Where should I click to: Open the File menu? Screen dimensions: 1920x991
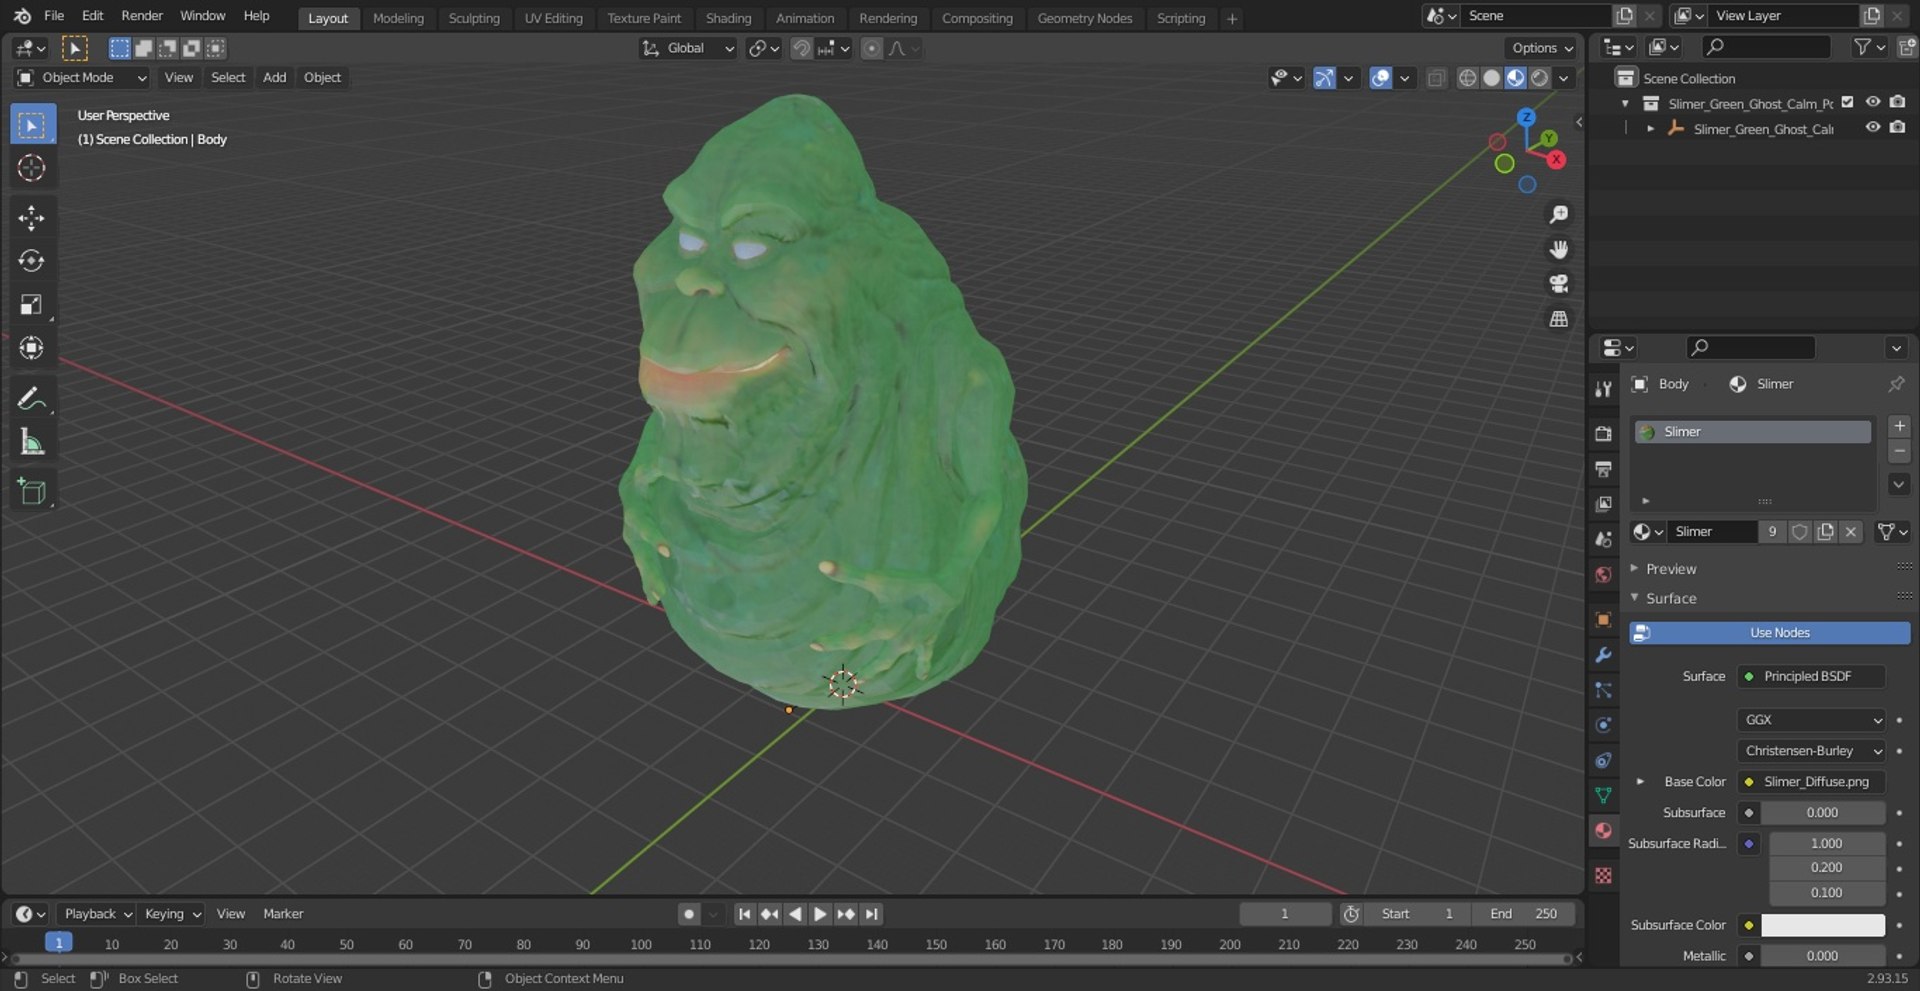[x=54, y=16]
